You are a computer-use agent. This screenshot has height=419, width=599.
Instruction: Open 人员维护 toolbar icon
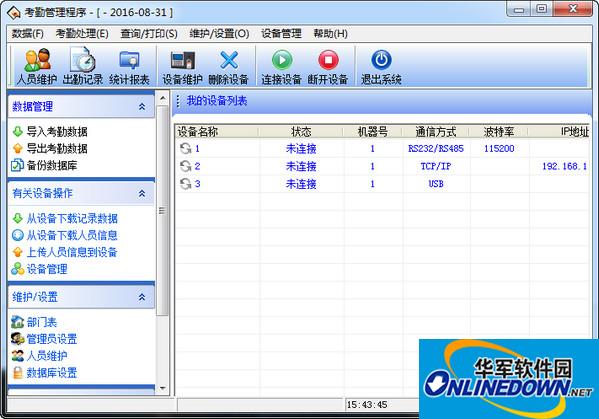37,60
